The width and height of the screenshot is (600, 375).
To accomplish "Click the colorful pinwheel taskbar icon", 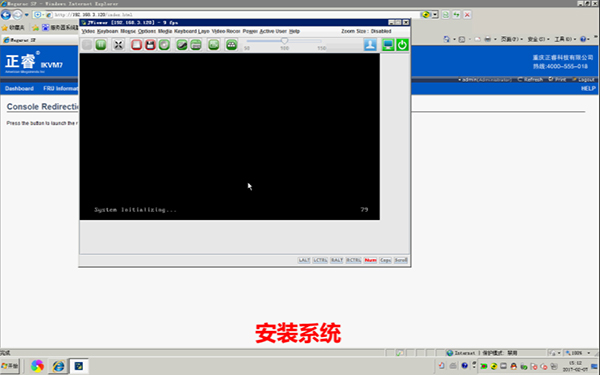I will click(x=37, y=366).
